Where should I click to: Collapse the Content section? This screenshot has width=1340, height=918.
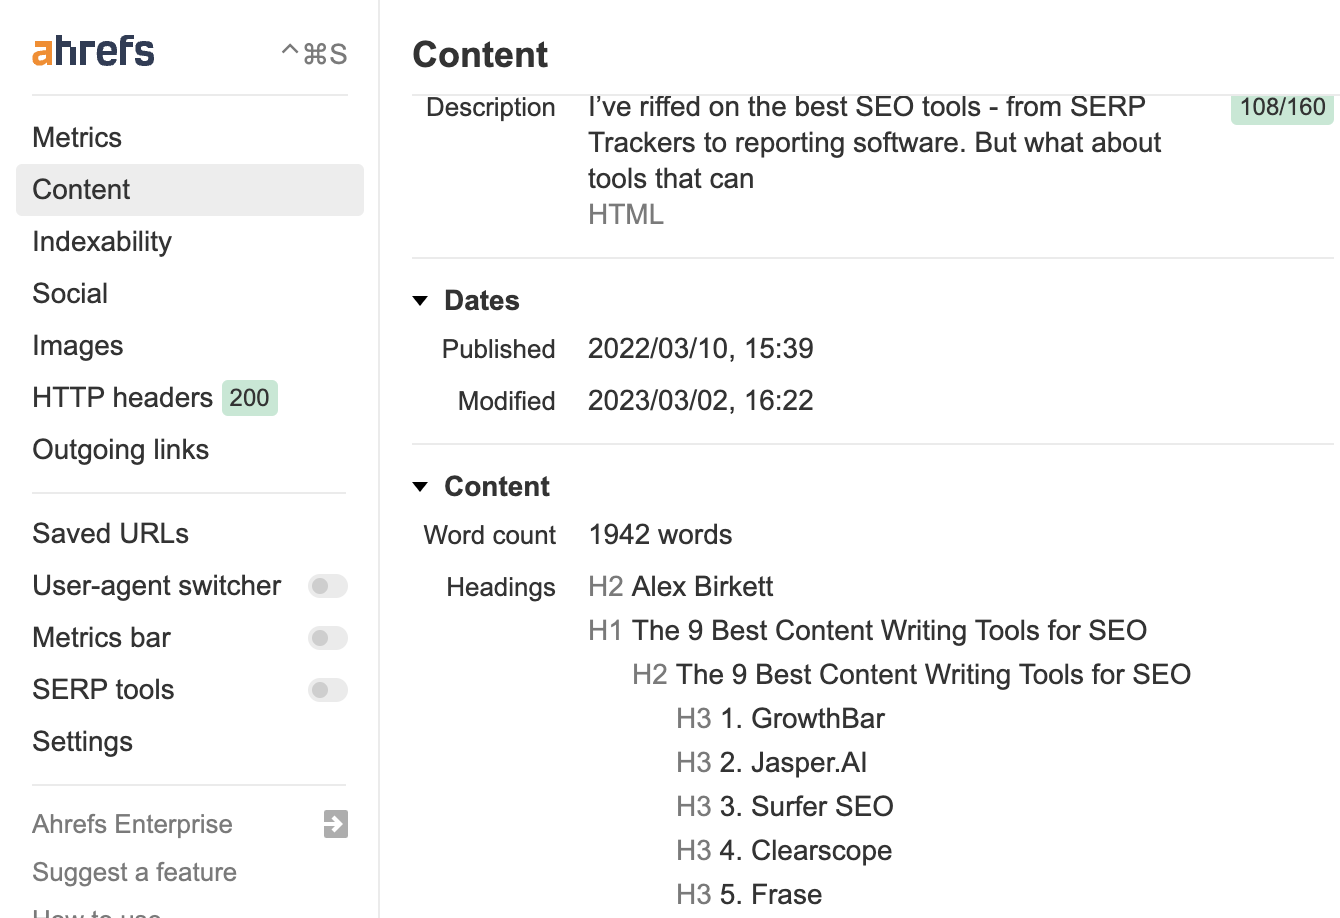pyautogui.click(x=420, y=486)
